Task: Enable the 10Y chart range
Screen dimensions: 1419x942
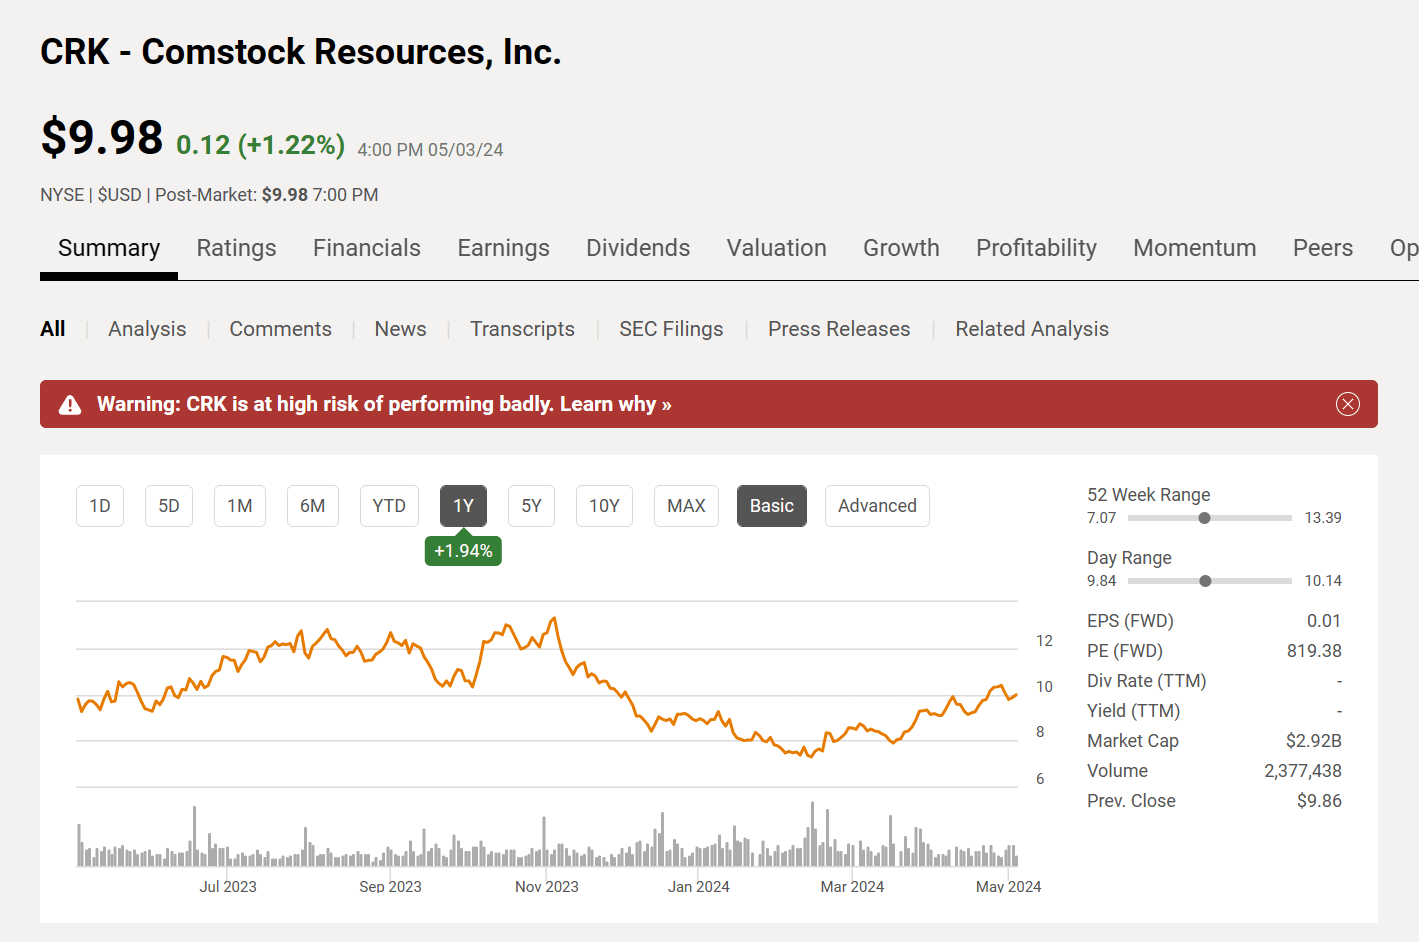Action: (604, 506)
